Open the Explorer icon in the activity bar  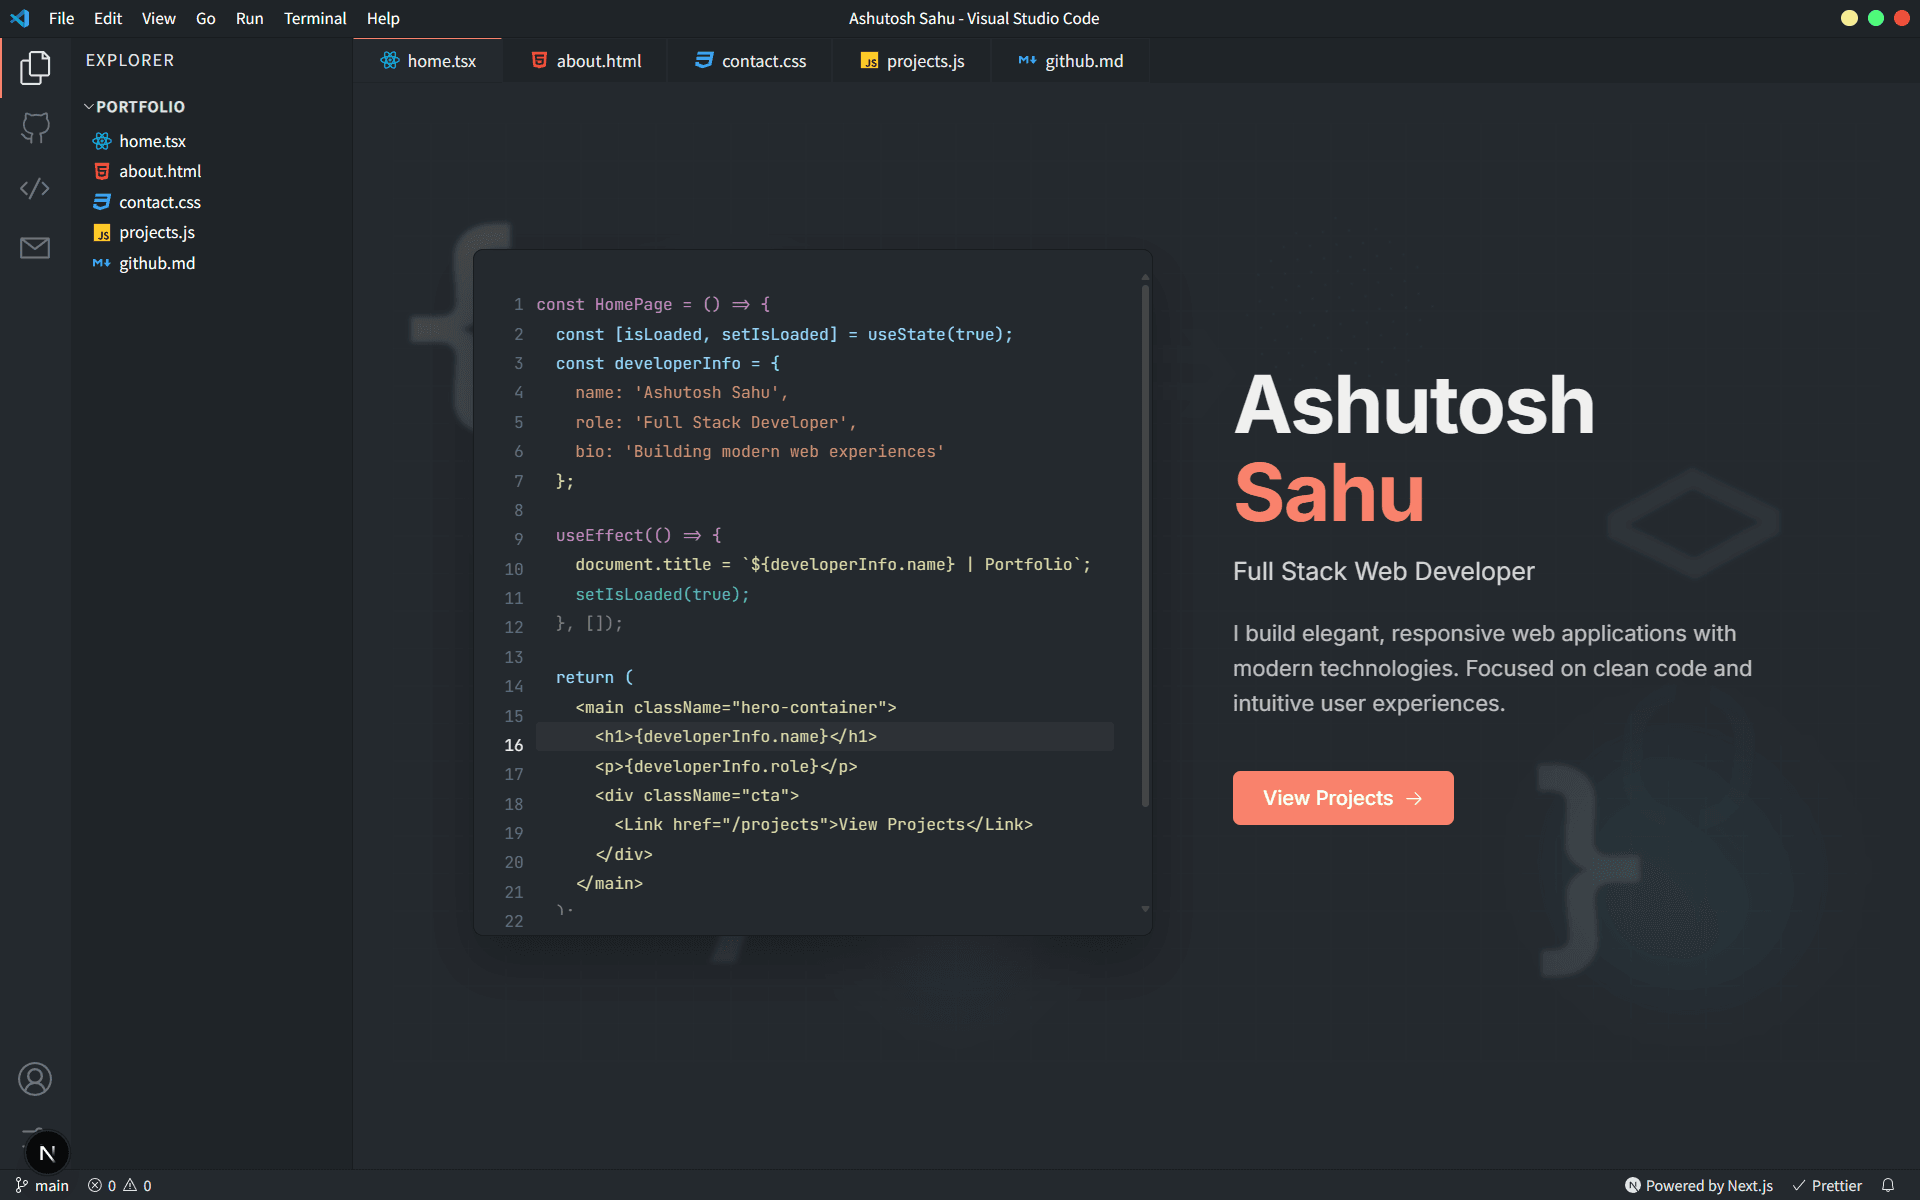36,67
